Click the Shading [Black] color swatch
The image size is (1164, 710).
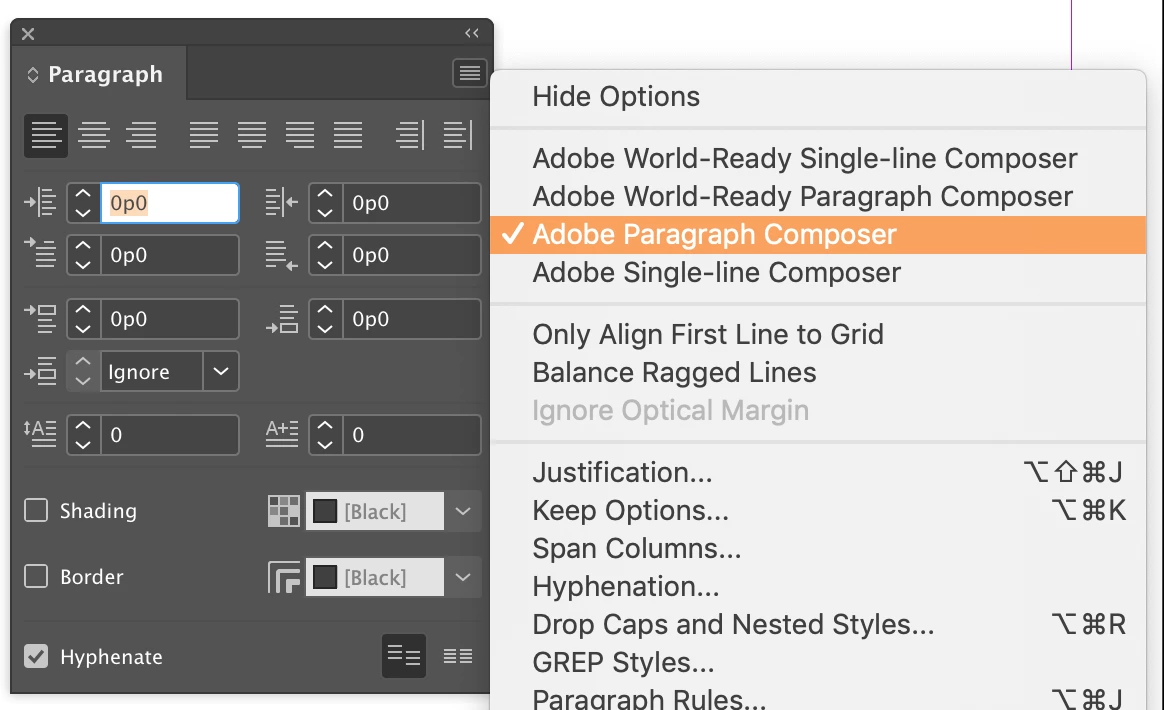point(325,511)
